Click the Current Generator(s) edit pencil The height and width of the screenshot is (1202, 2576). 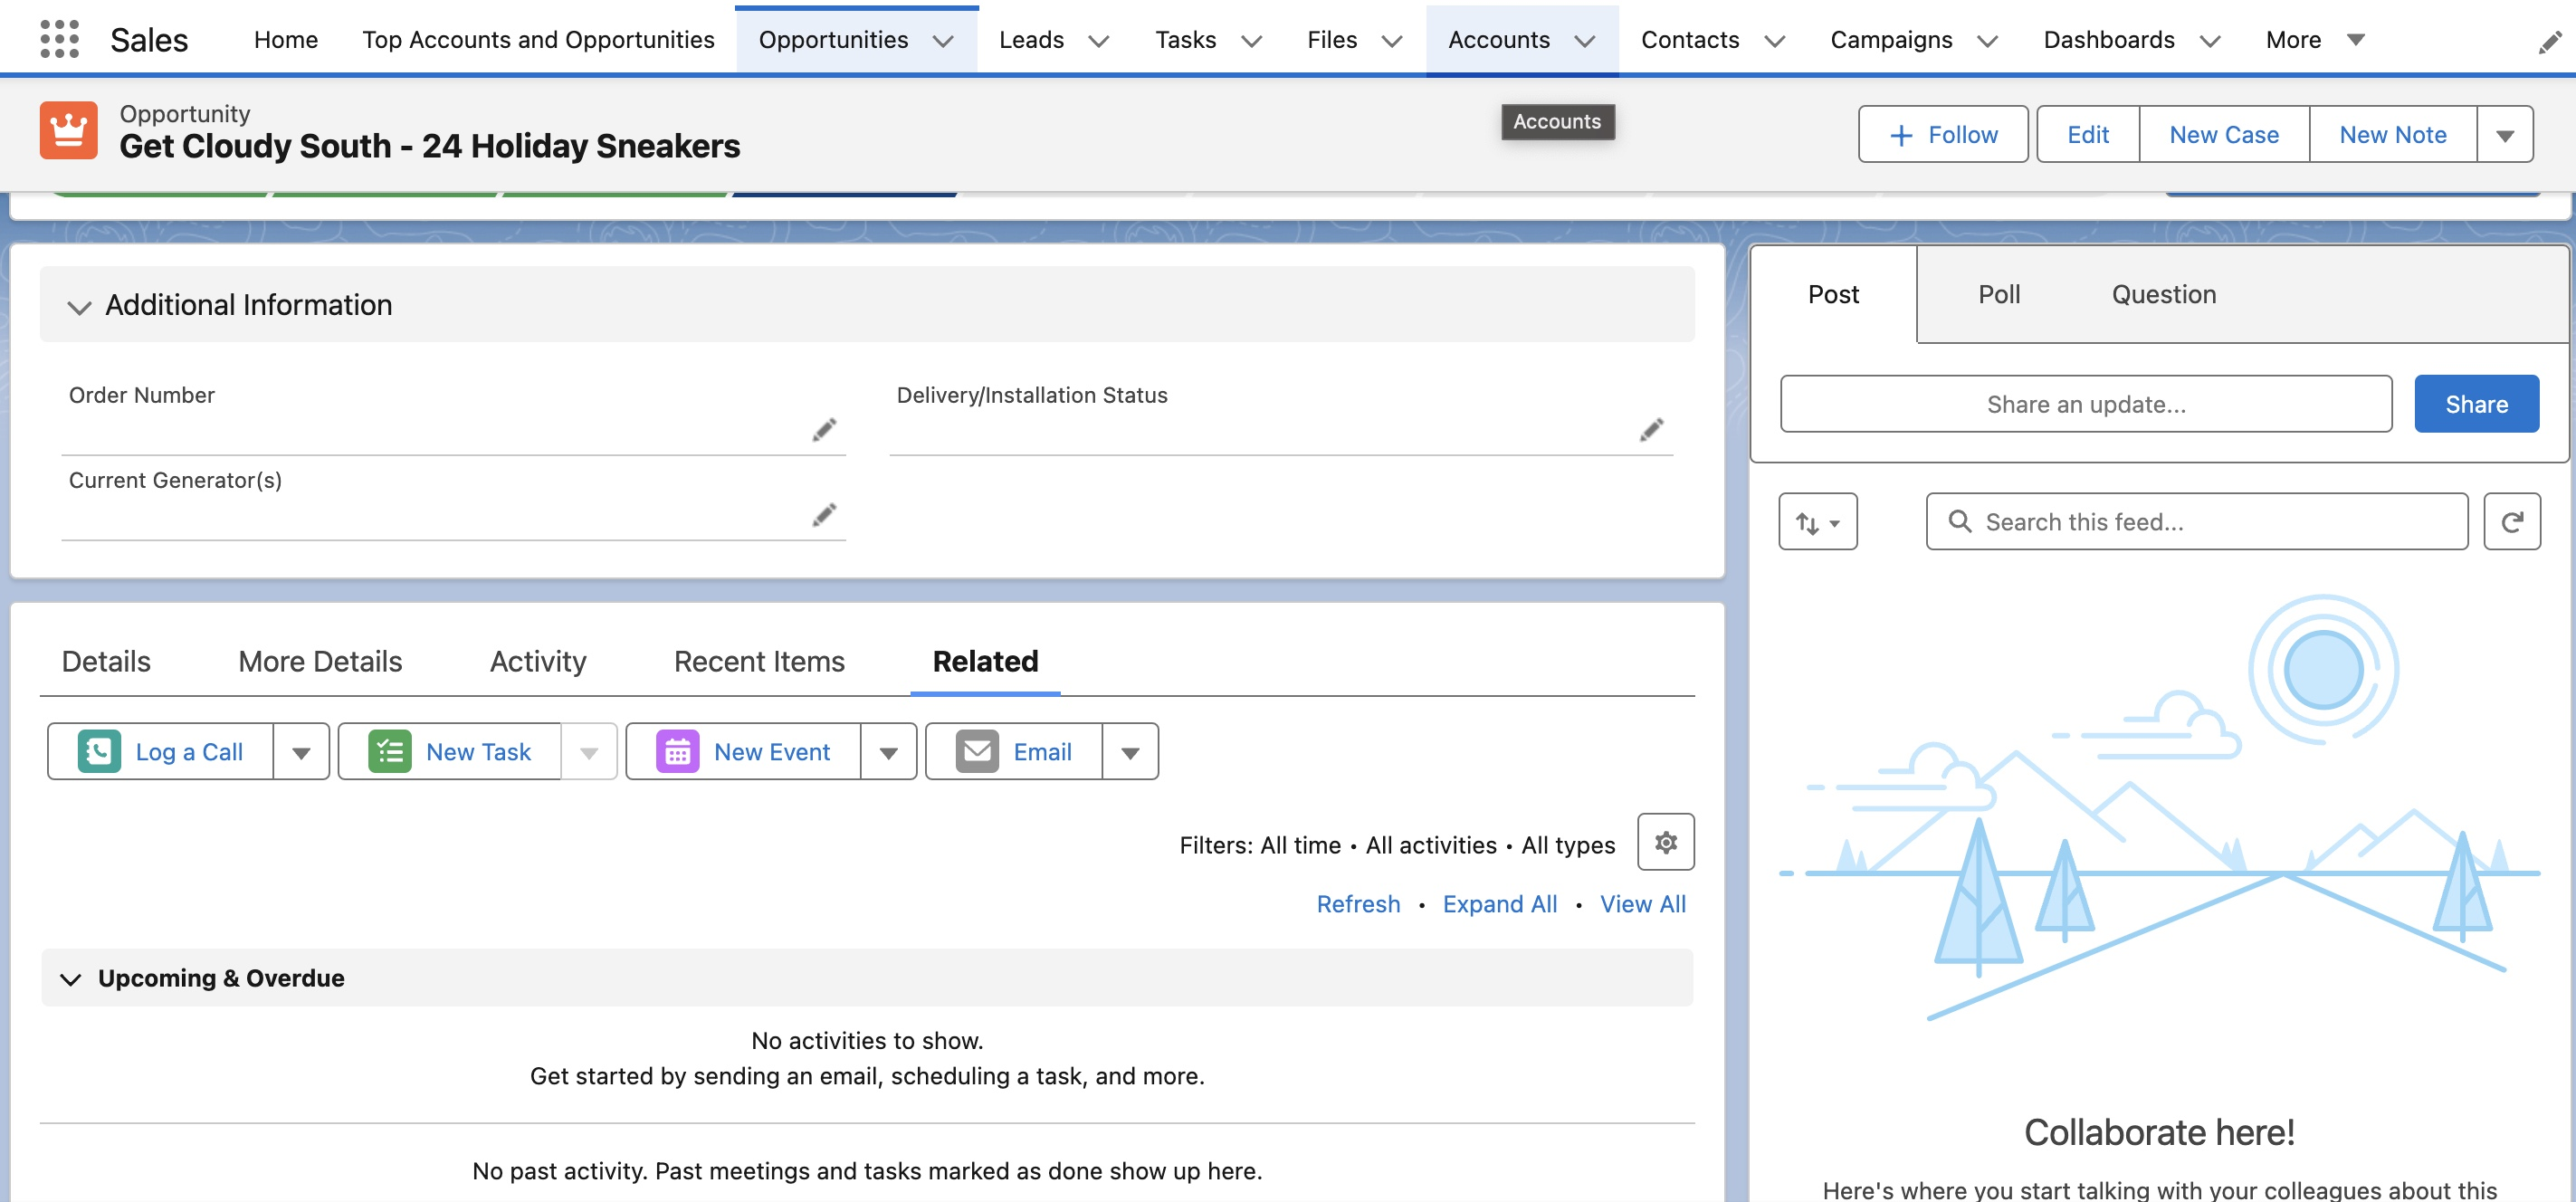pyautogui.click(x=823, y=515)
